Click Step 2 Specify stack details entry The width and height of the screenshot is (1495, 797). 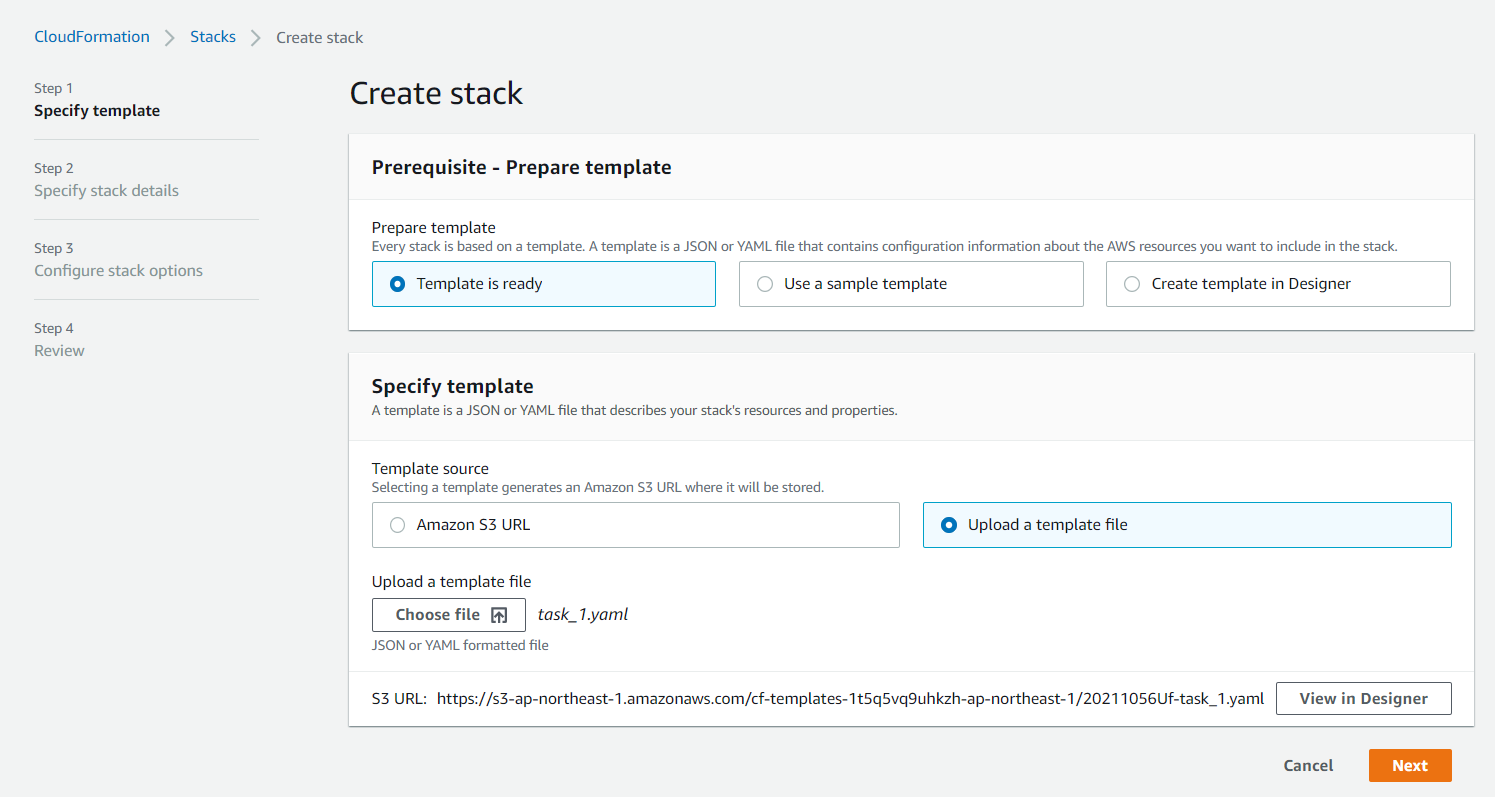click(106, 180)
